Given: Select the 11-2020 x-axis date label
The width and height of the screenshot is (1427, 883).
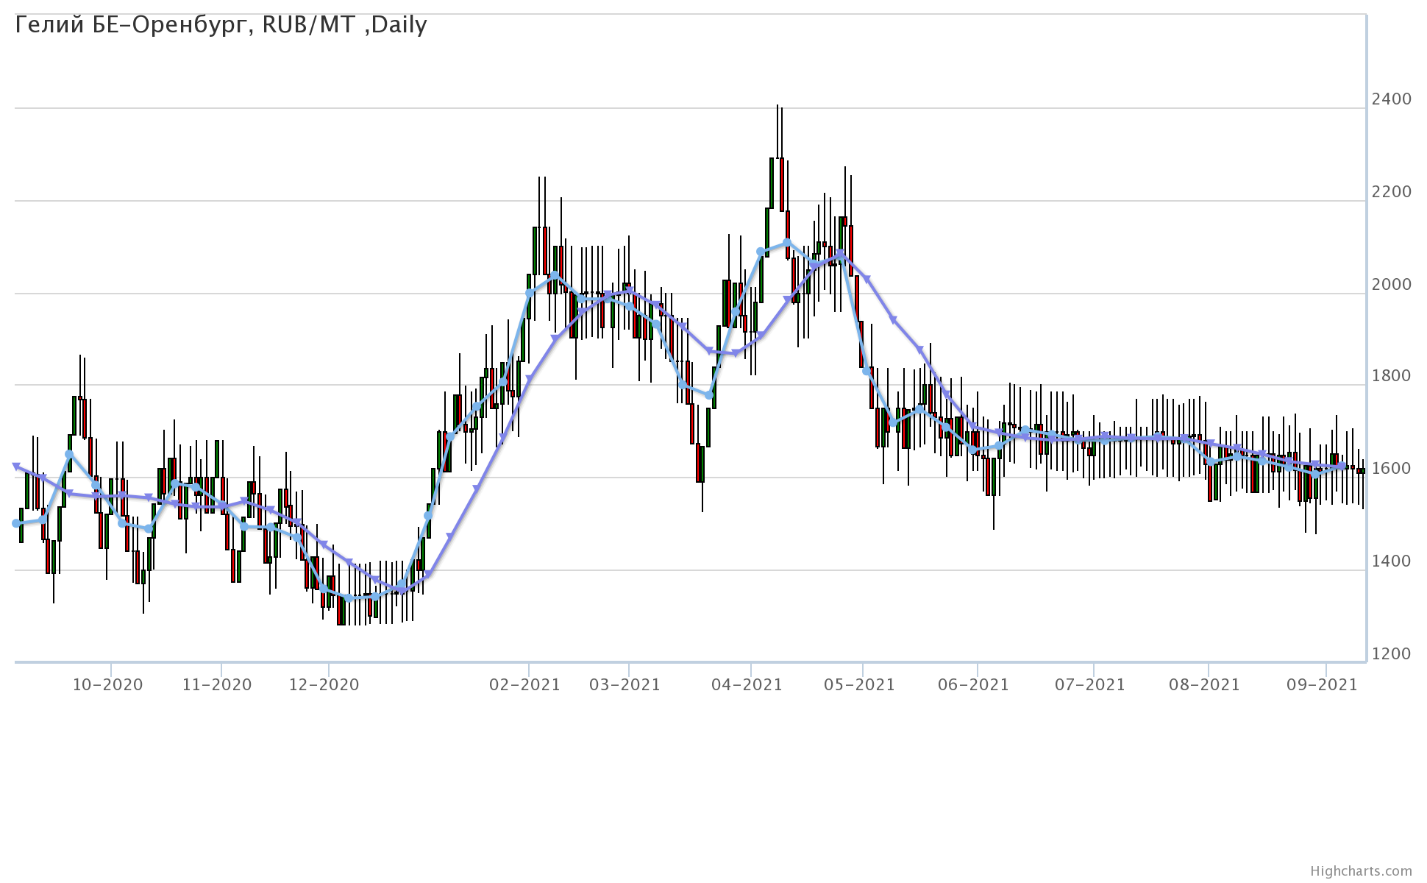Looking at the screenshot, I should click(x=218, y=685).
